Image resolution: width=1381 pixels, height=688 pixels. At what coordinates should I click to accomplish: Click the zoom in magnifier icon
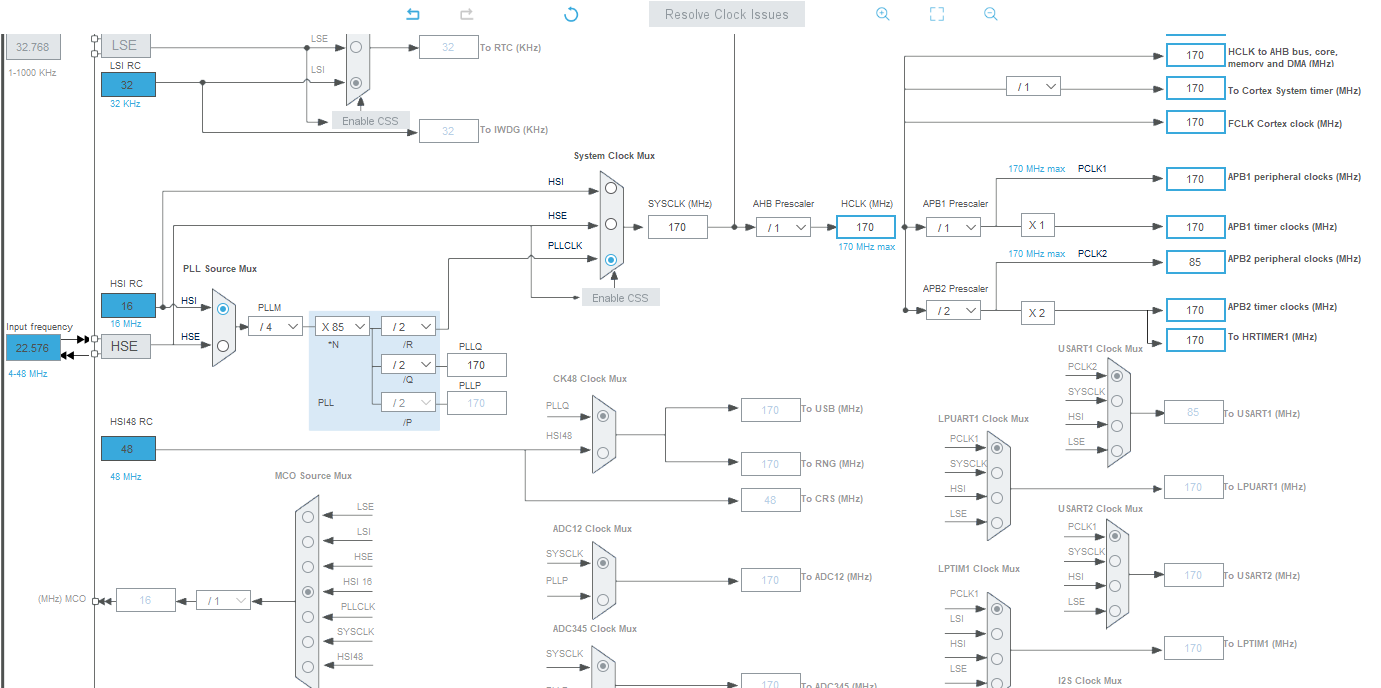[x=883, y=14]
